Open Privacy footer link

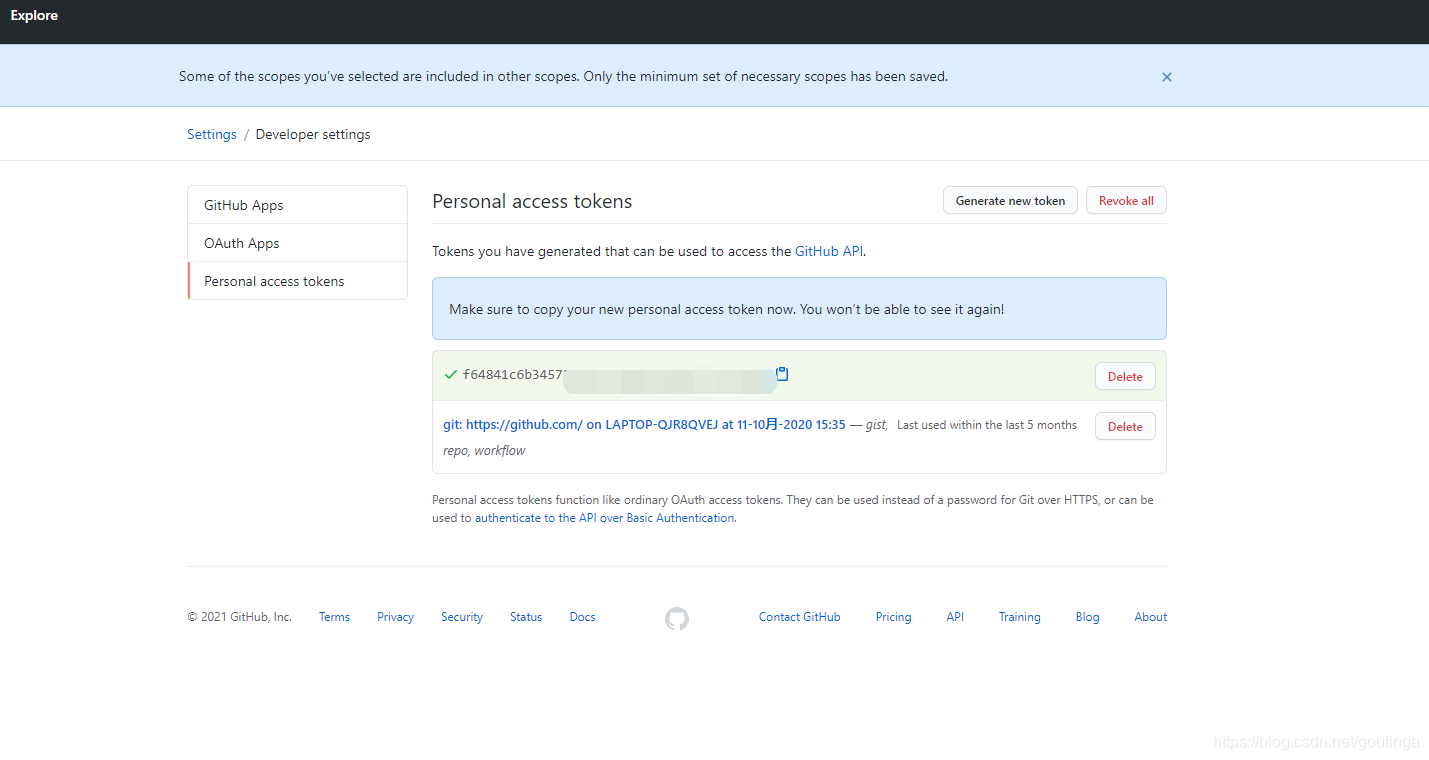[x=395, y=617]
